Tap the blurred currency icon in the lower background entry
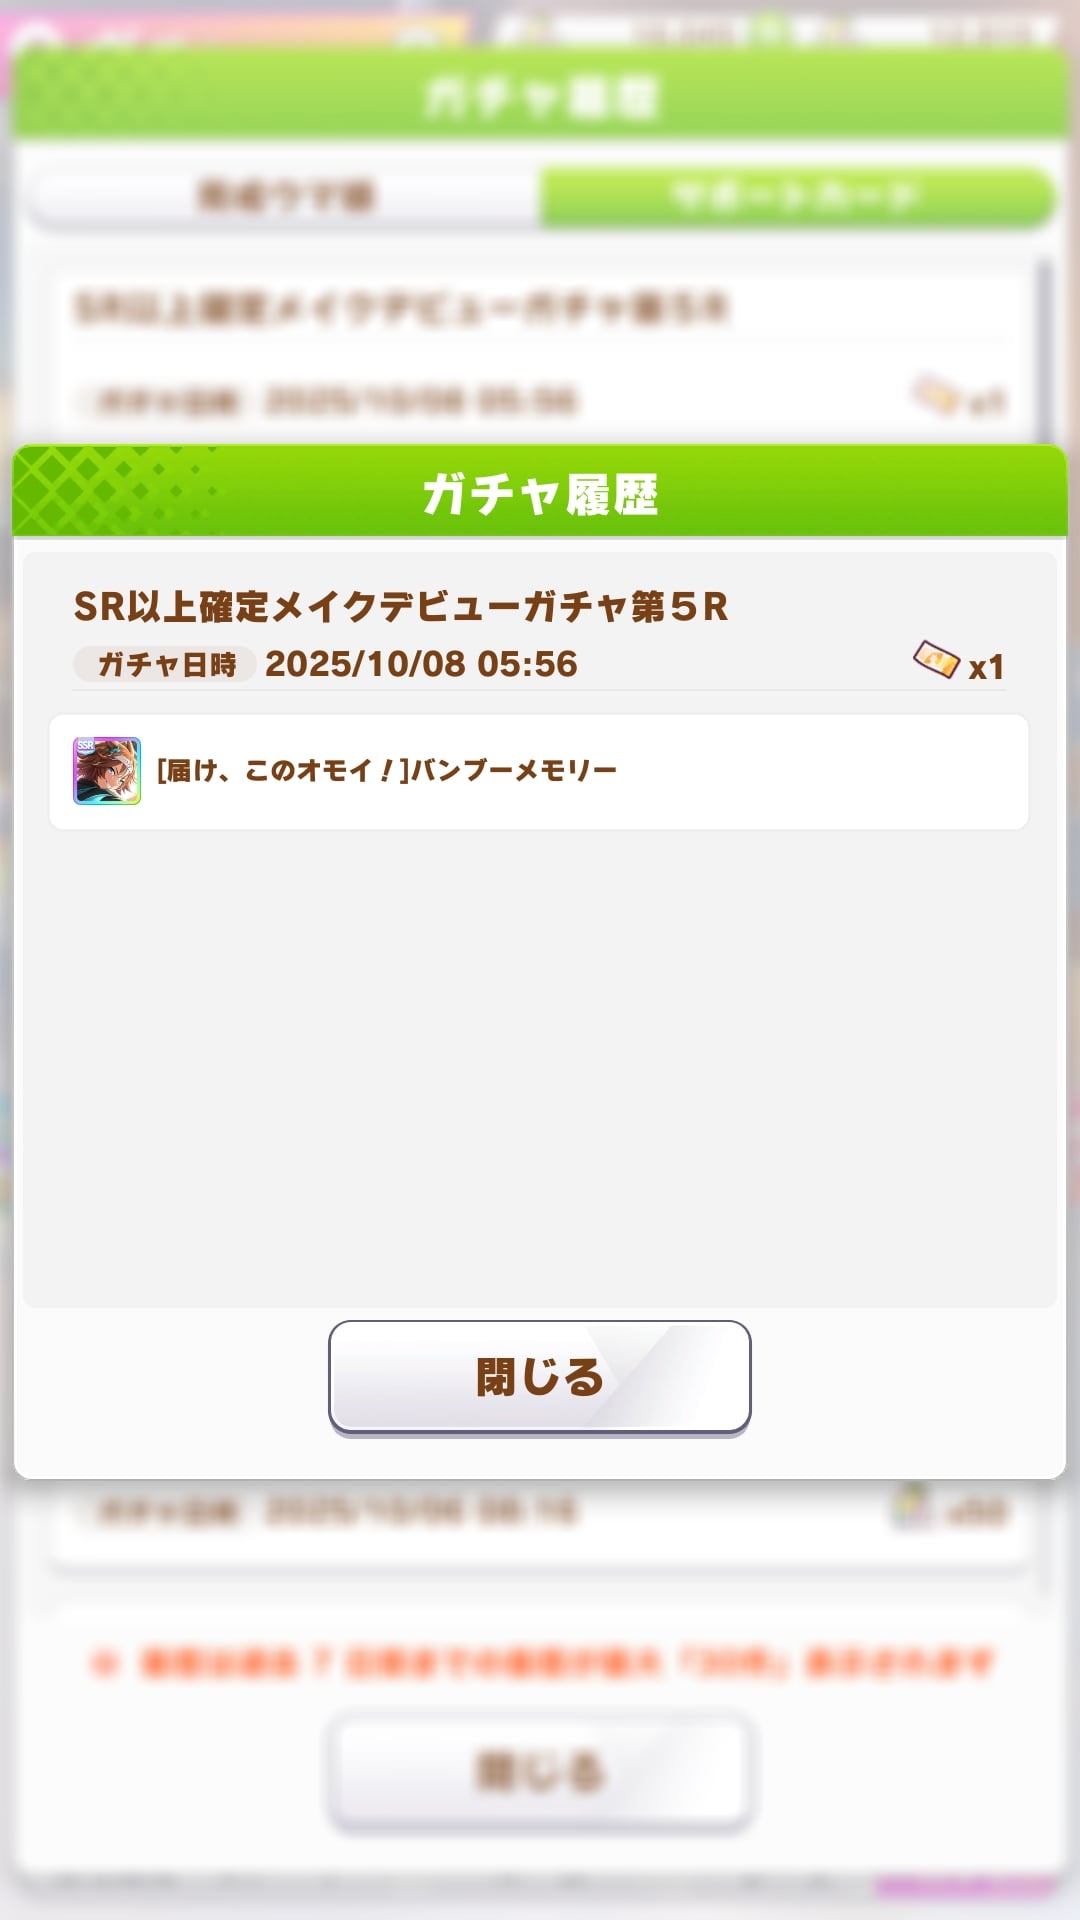The height and width of the screenshot is (1920, 1080). (914, 1508)
